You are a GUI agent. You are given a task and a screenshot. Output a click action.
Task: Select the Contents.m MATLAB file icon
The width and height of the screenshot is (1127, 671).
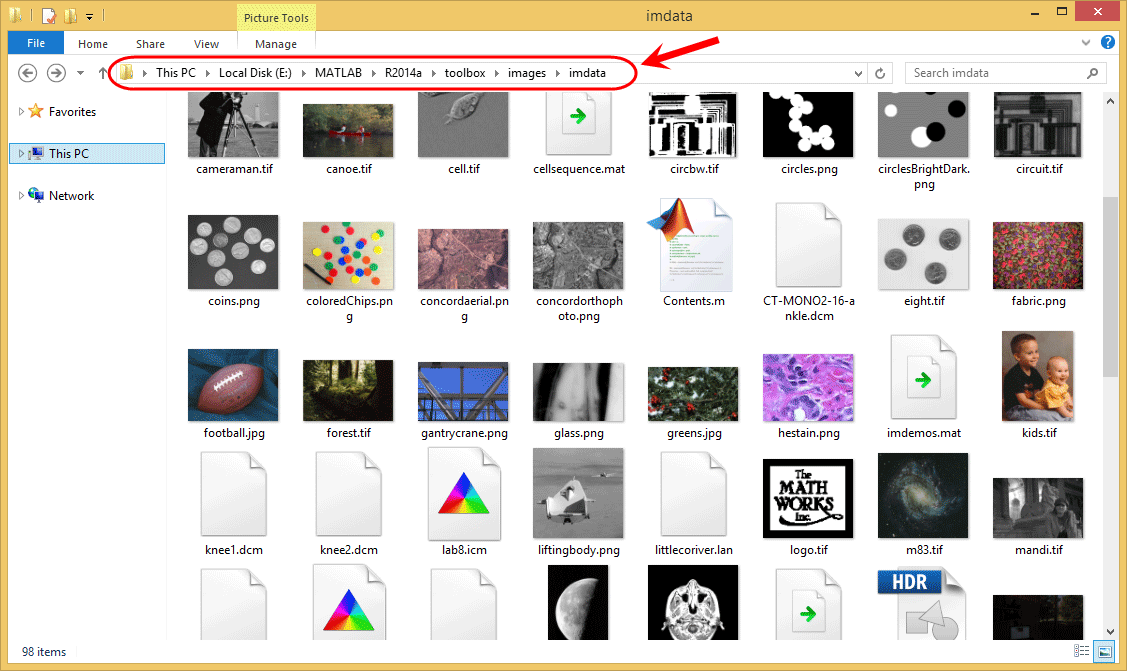pyautogui.click(x=690, y=245)
